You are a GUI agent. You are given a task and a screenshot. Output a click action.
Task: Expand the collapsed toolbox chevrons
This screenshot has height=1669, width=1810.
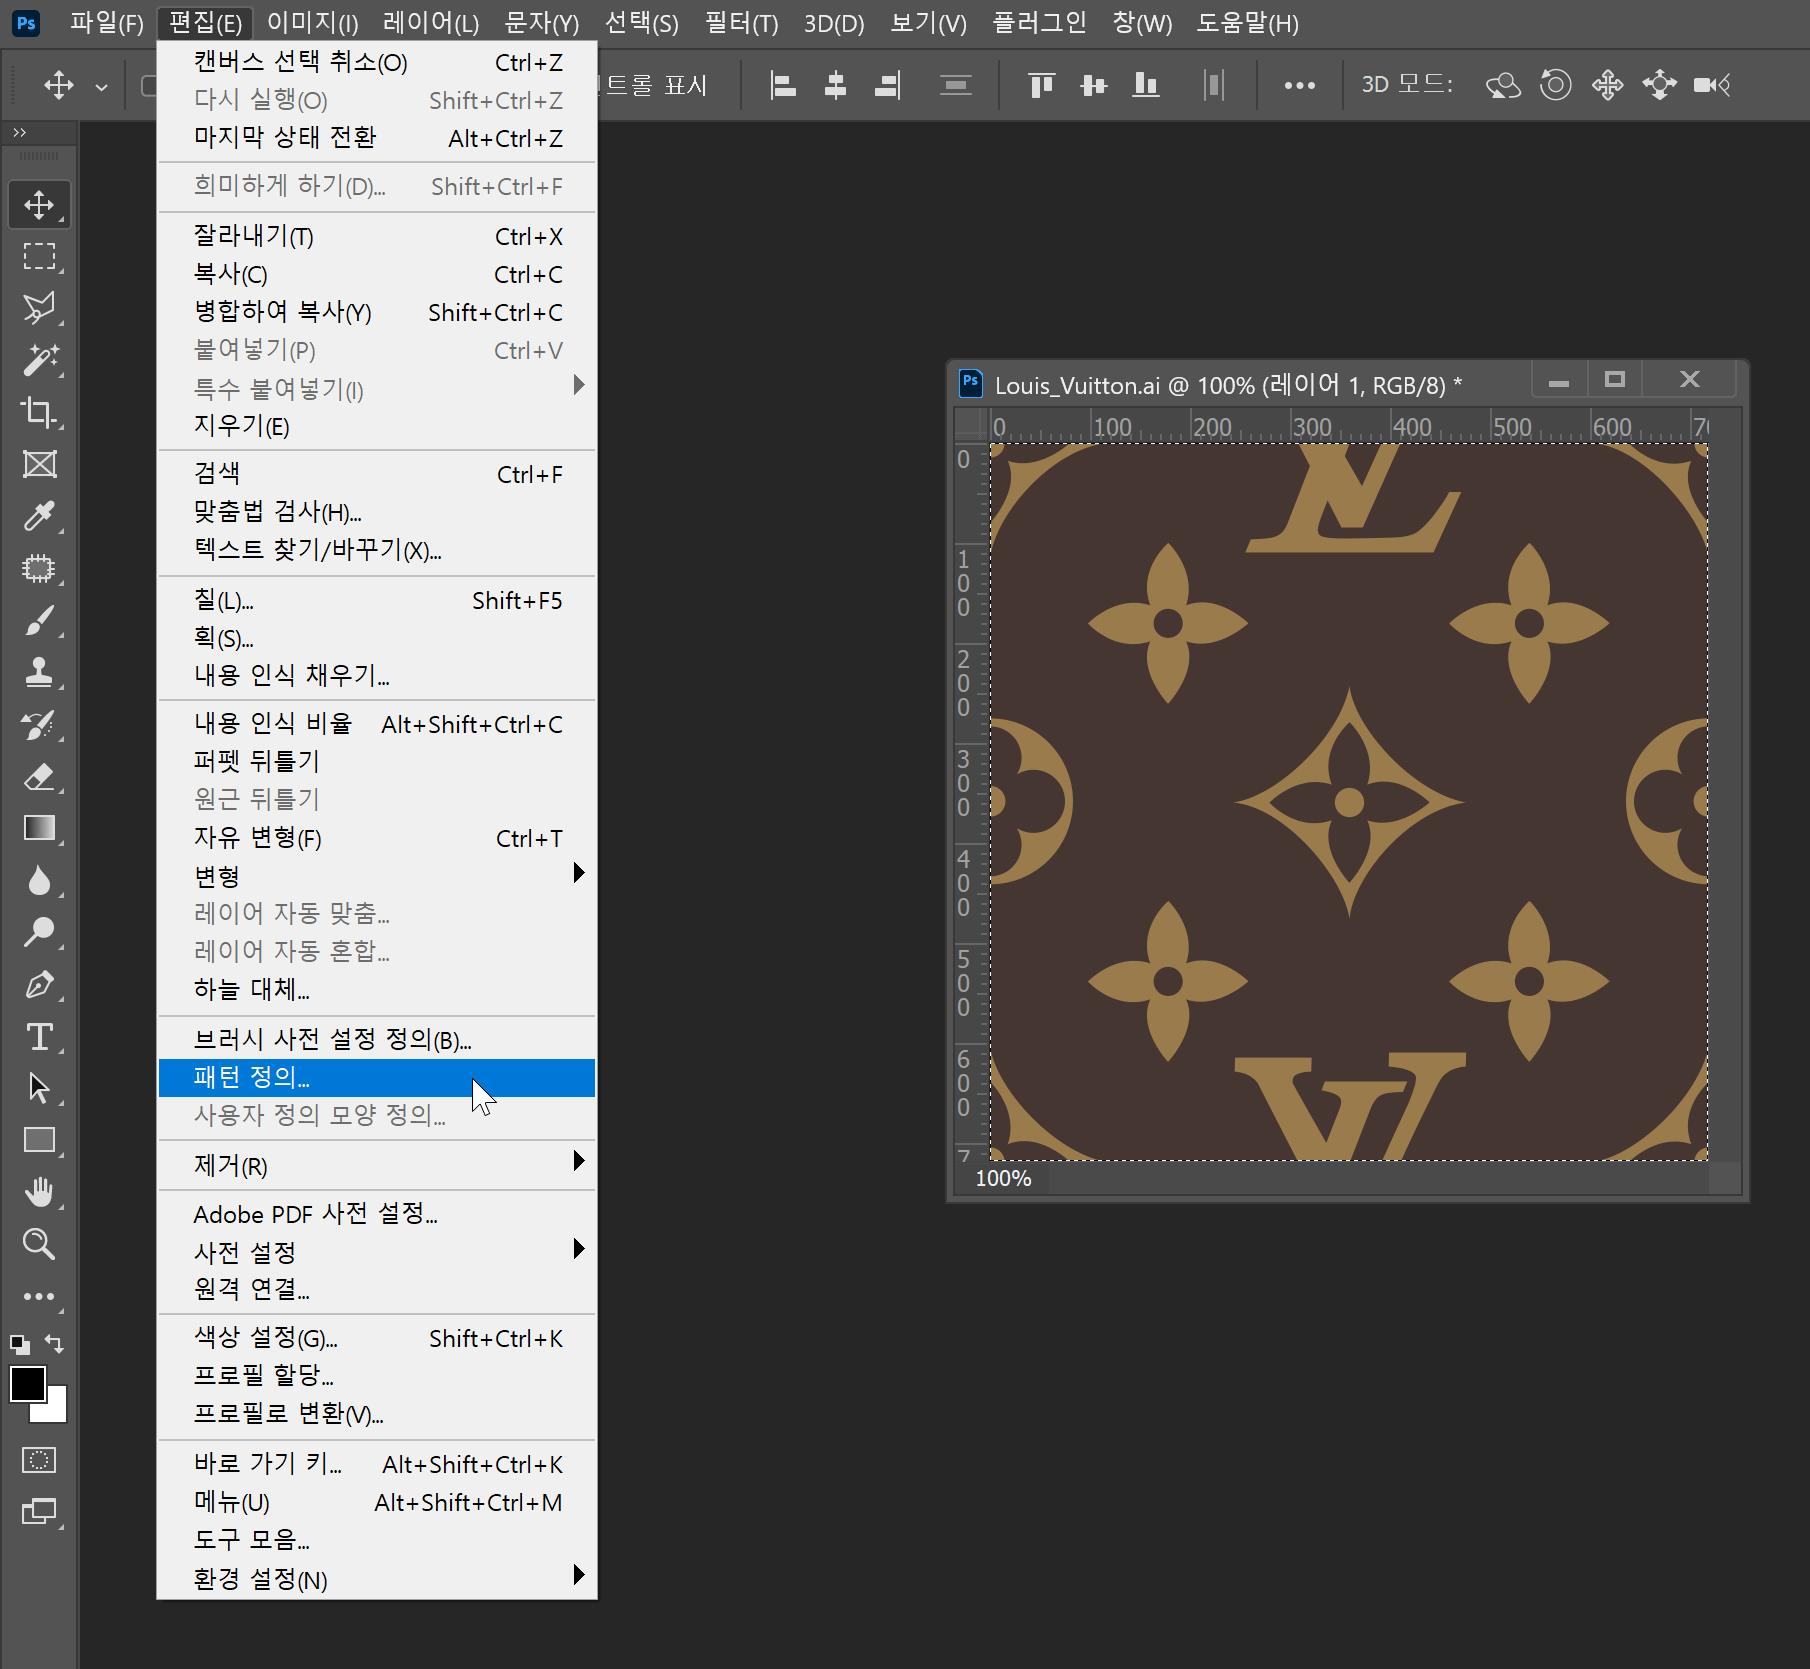click(19, 132)
